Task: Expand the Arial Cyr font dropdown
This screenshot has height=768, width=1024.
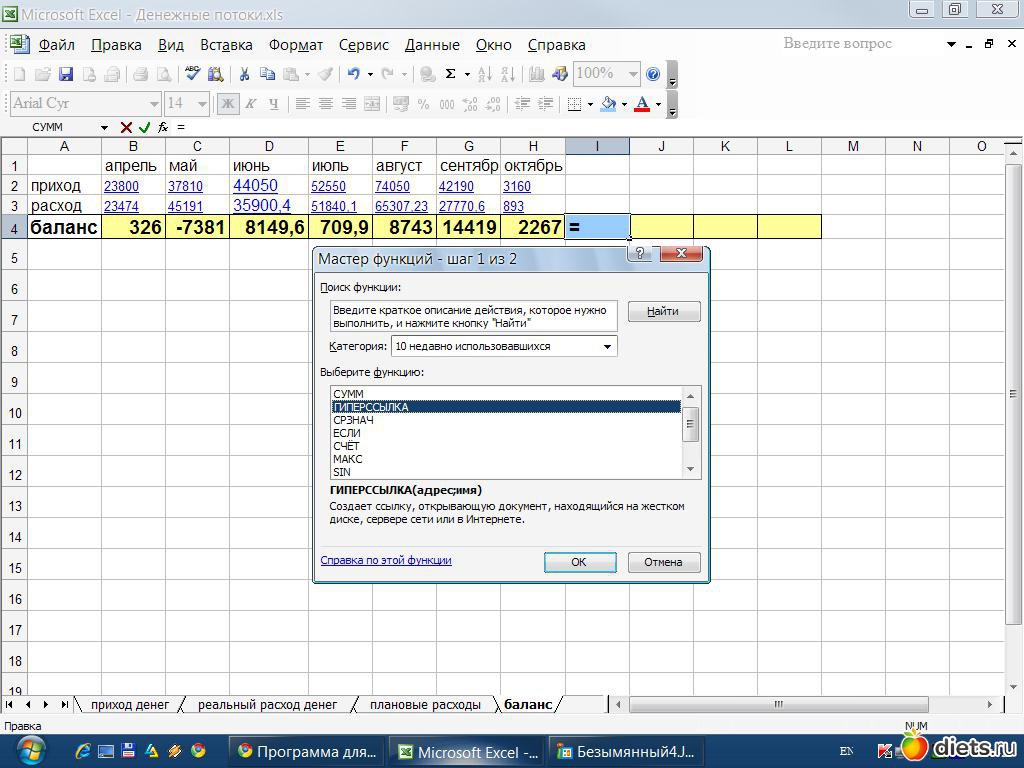Action: coord(154,103)
